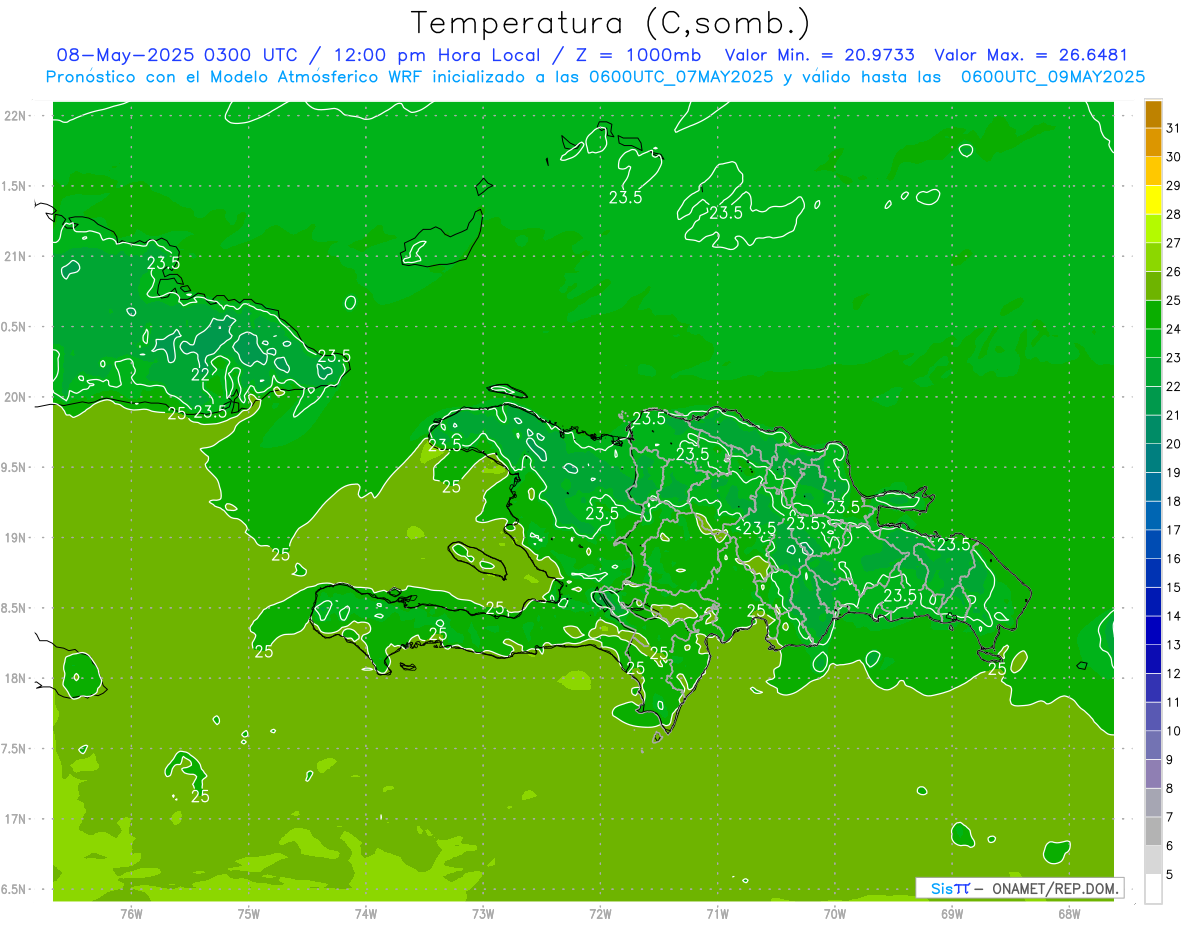Click the latitude label "19N"

click(15, 538)
